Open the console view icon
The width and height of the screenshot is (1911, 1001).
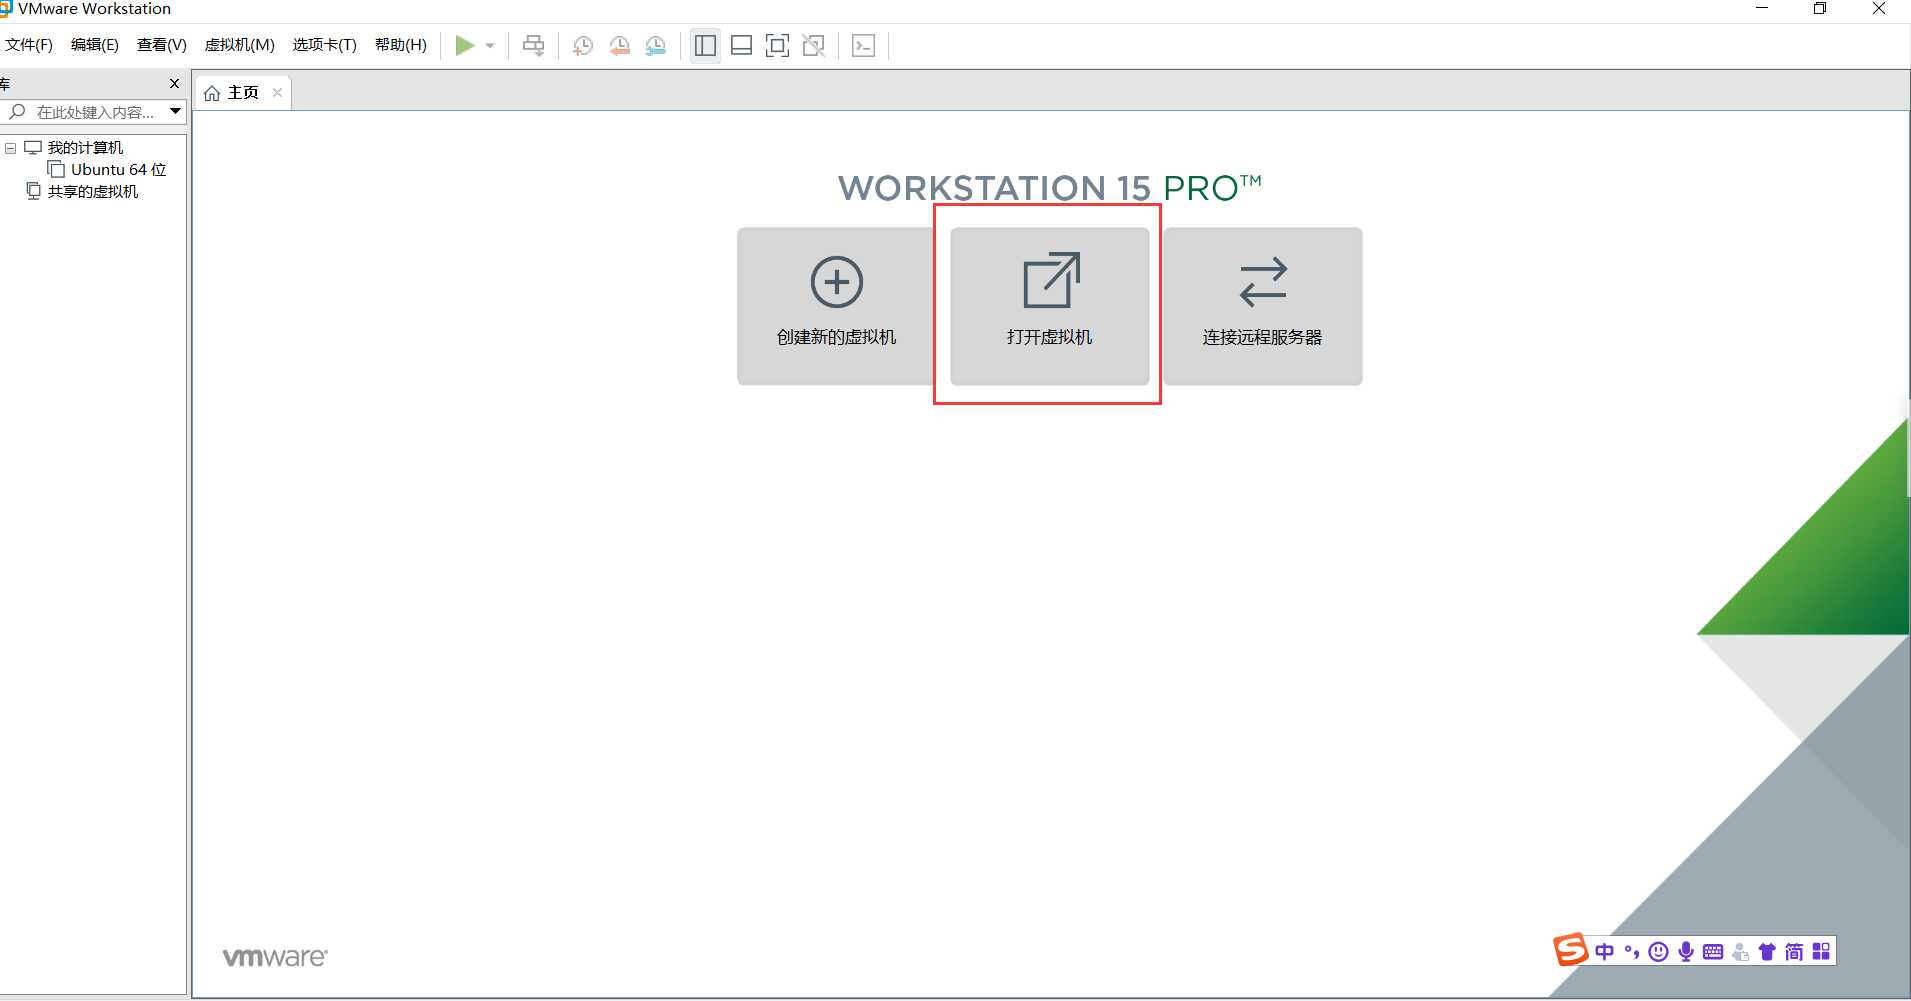tap(863, 45)
